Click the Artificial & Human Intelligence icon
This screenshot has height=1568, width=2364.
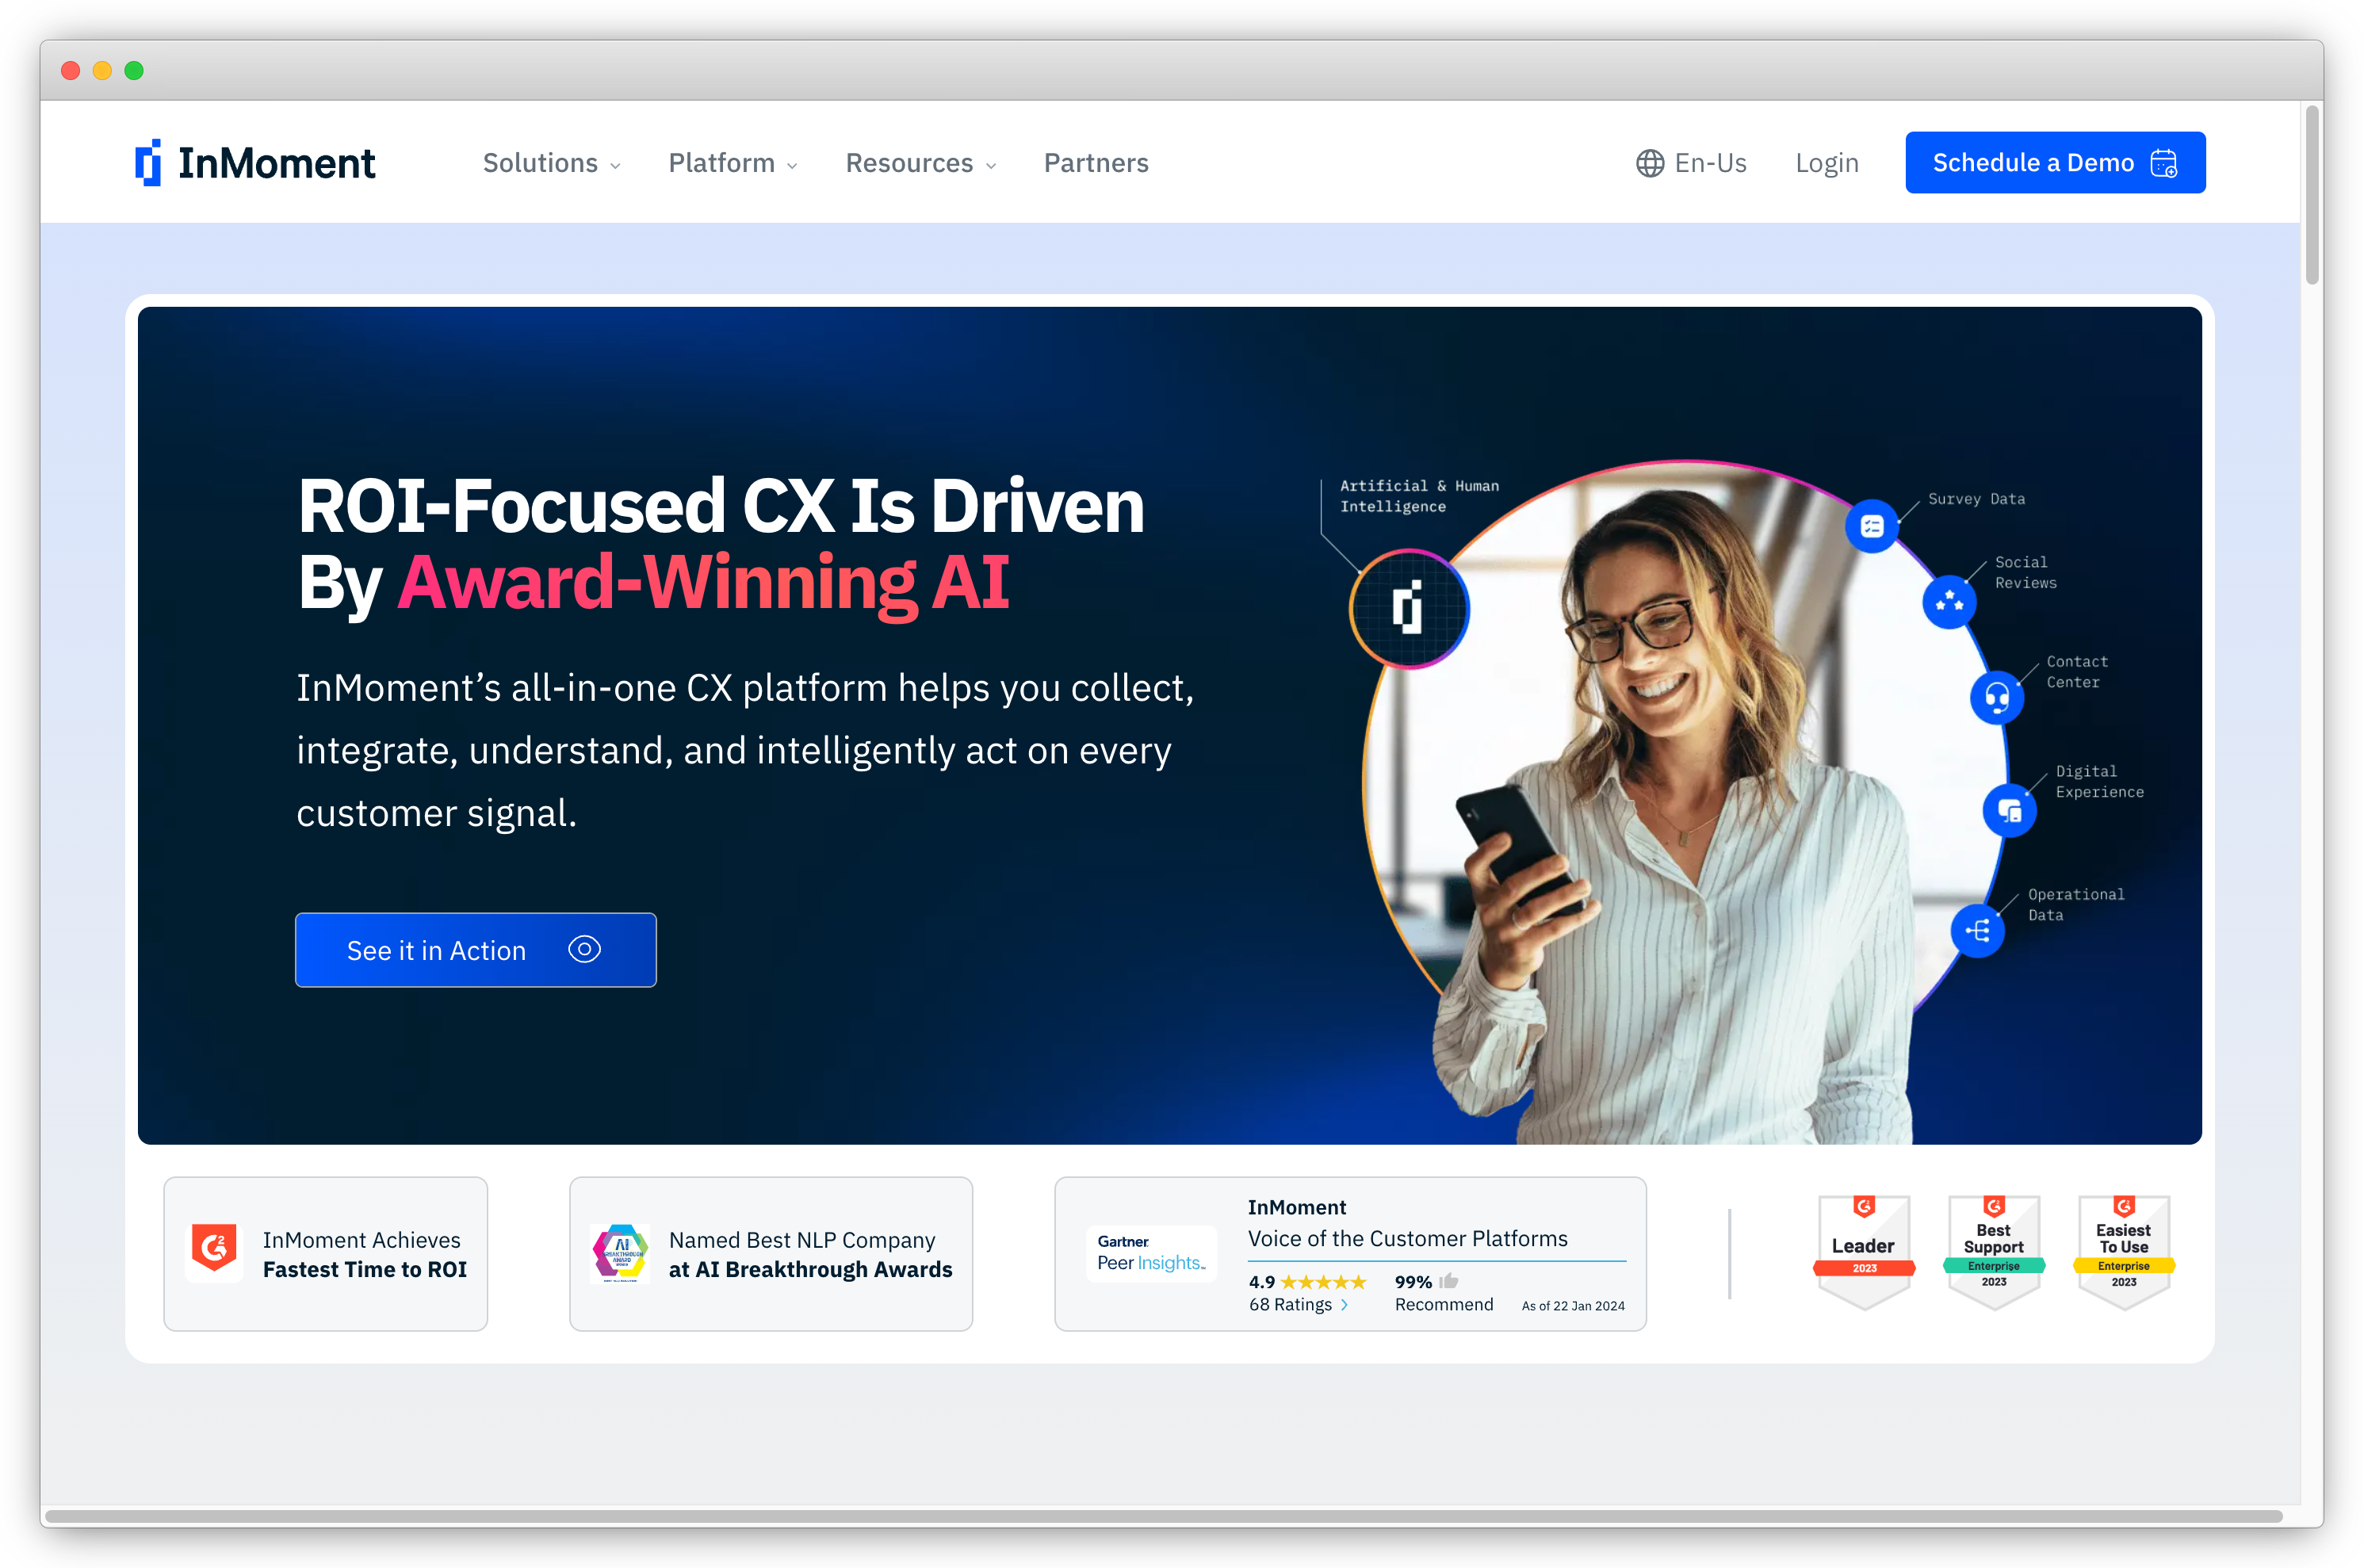click(1410, 607)
